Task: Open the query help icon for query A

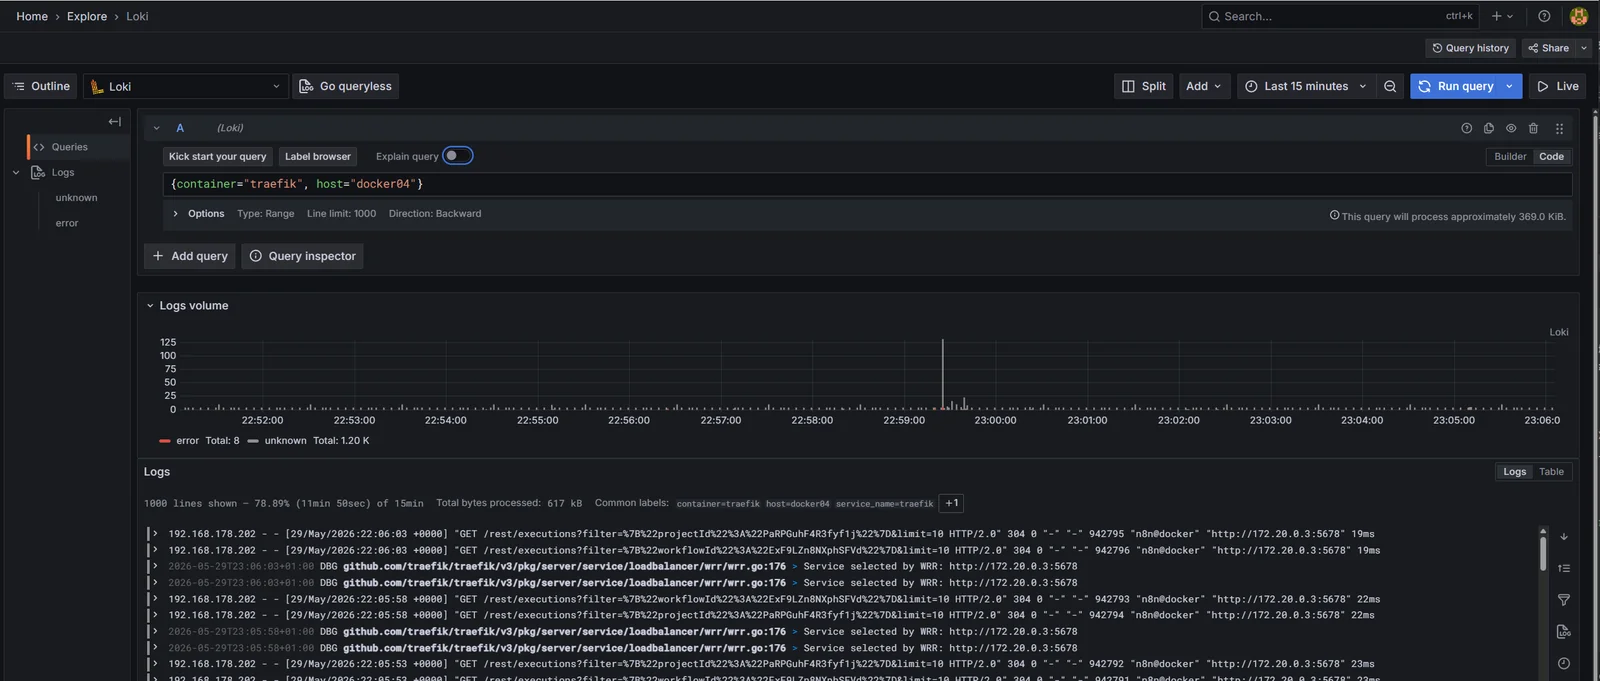Action: (1466, 128)
